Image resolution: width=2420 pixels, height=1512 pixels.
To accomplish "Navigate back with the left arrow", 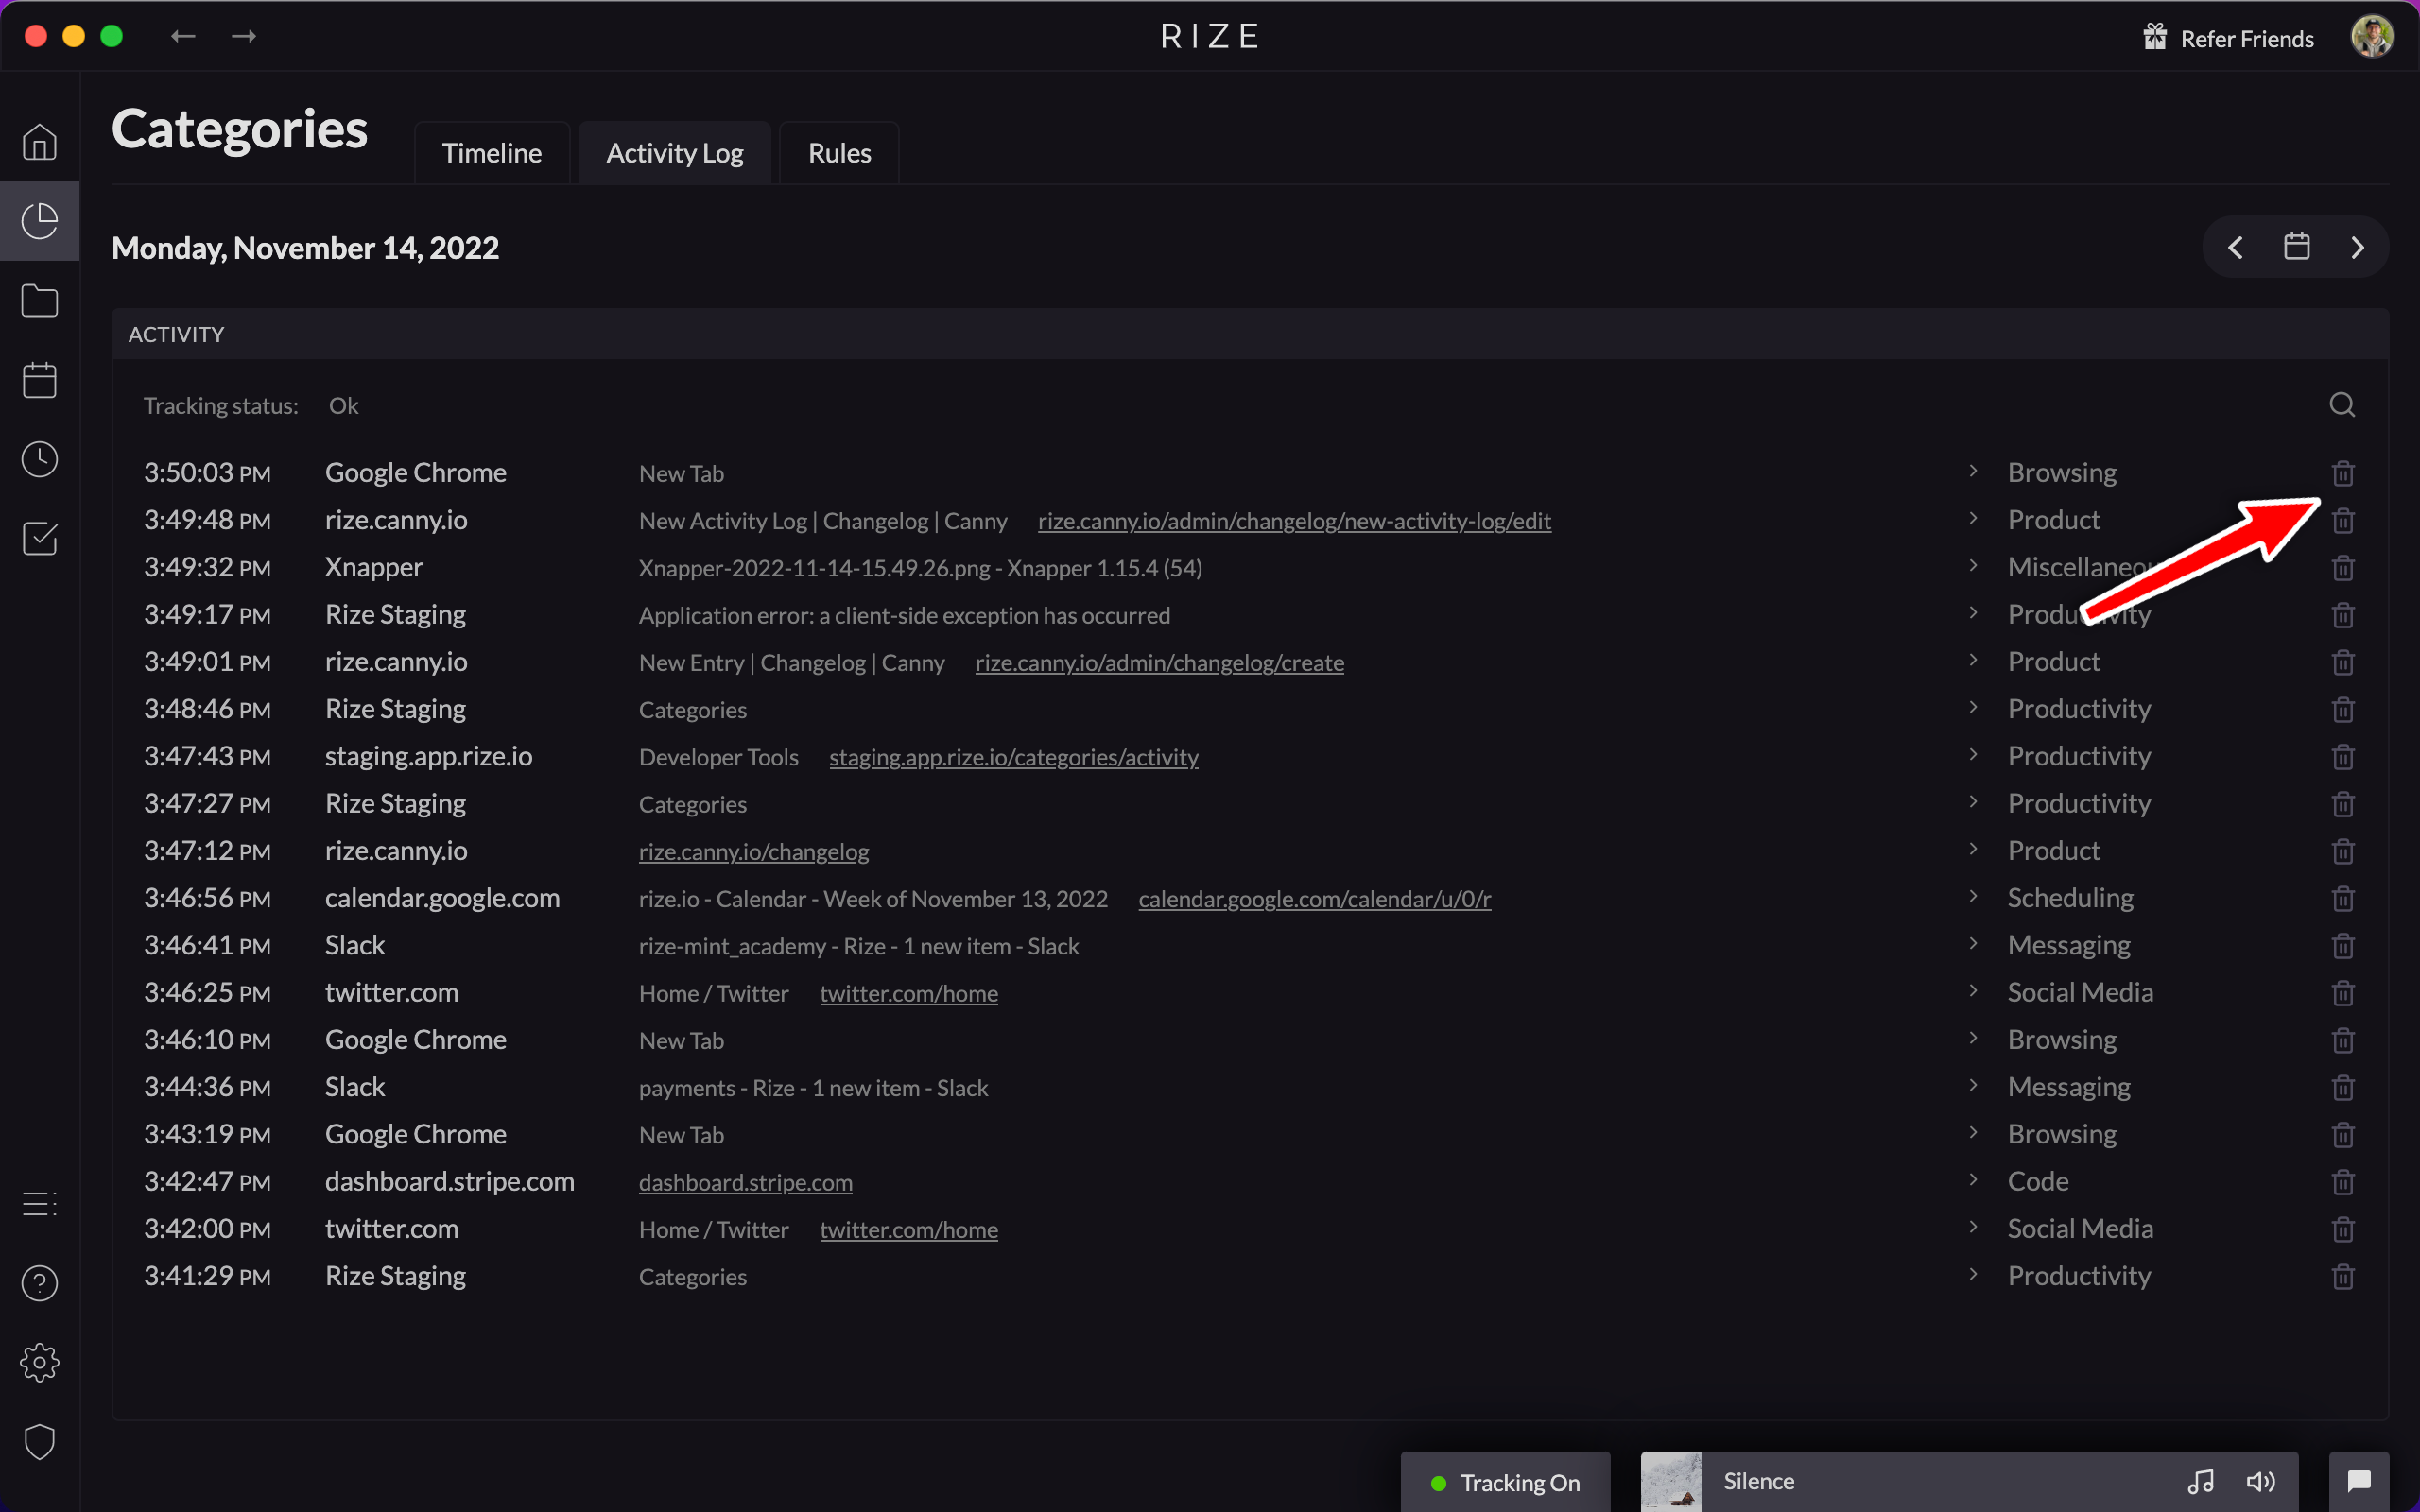I will 183,36.
